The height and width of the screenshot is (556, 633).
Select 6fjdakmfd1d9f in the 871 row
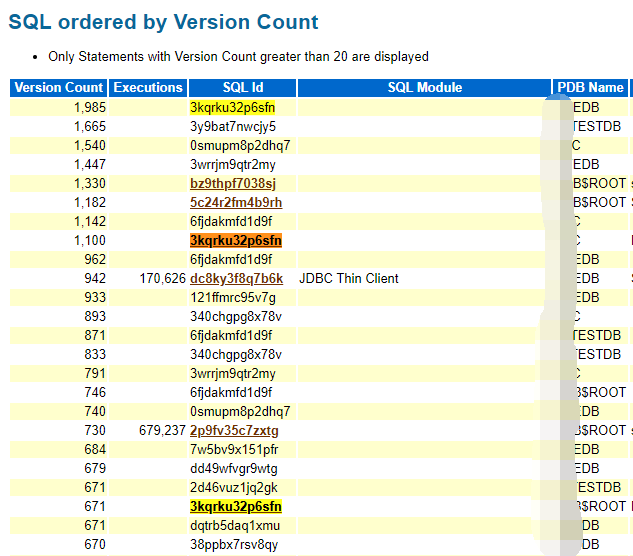click(231, 336)
